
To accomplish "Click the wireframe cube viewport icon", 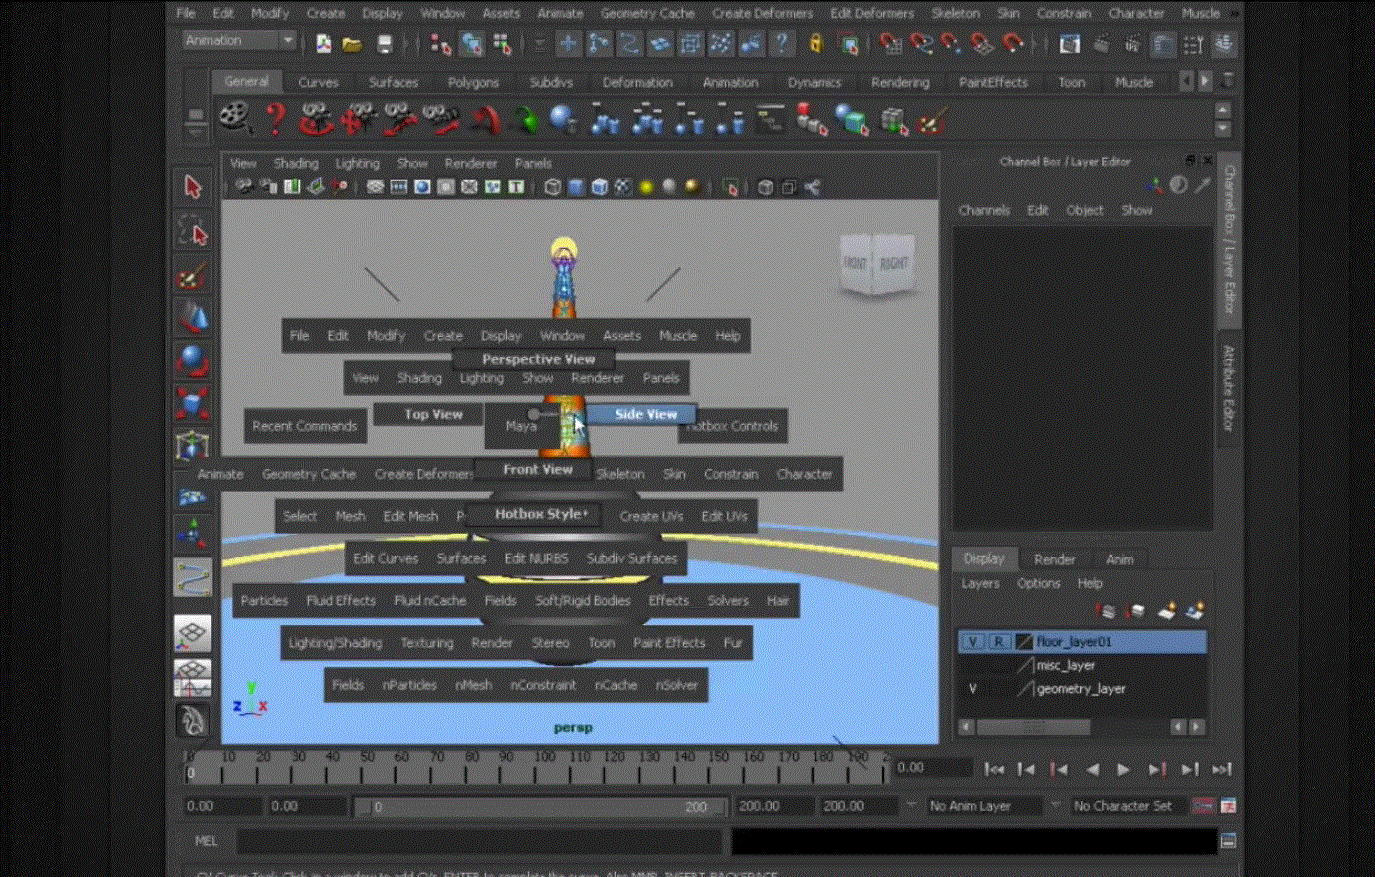I will tap(552, 187).
